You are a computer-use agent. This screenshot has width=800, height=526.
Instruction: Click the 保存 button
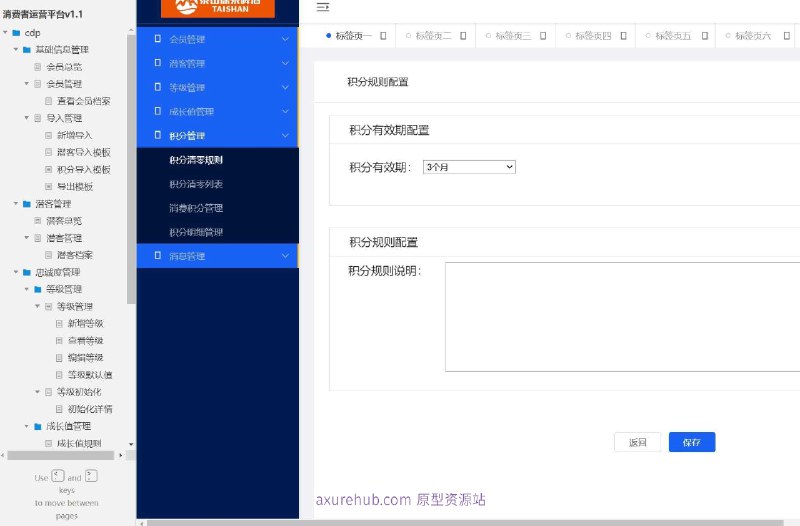692,442
